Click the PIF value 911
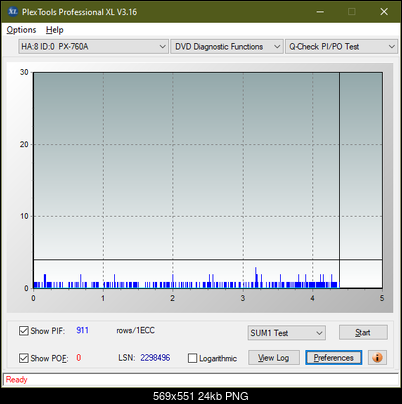Screen dimensions: 402x404 point(83,330)
